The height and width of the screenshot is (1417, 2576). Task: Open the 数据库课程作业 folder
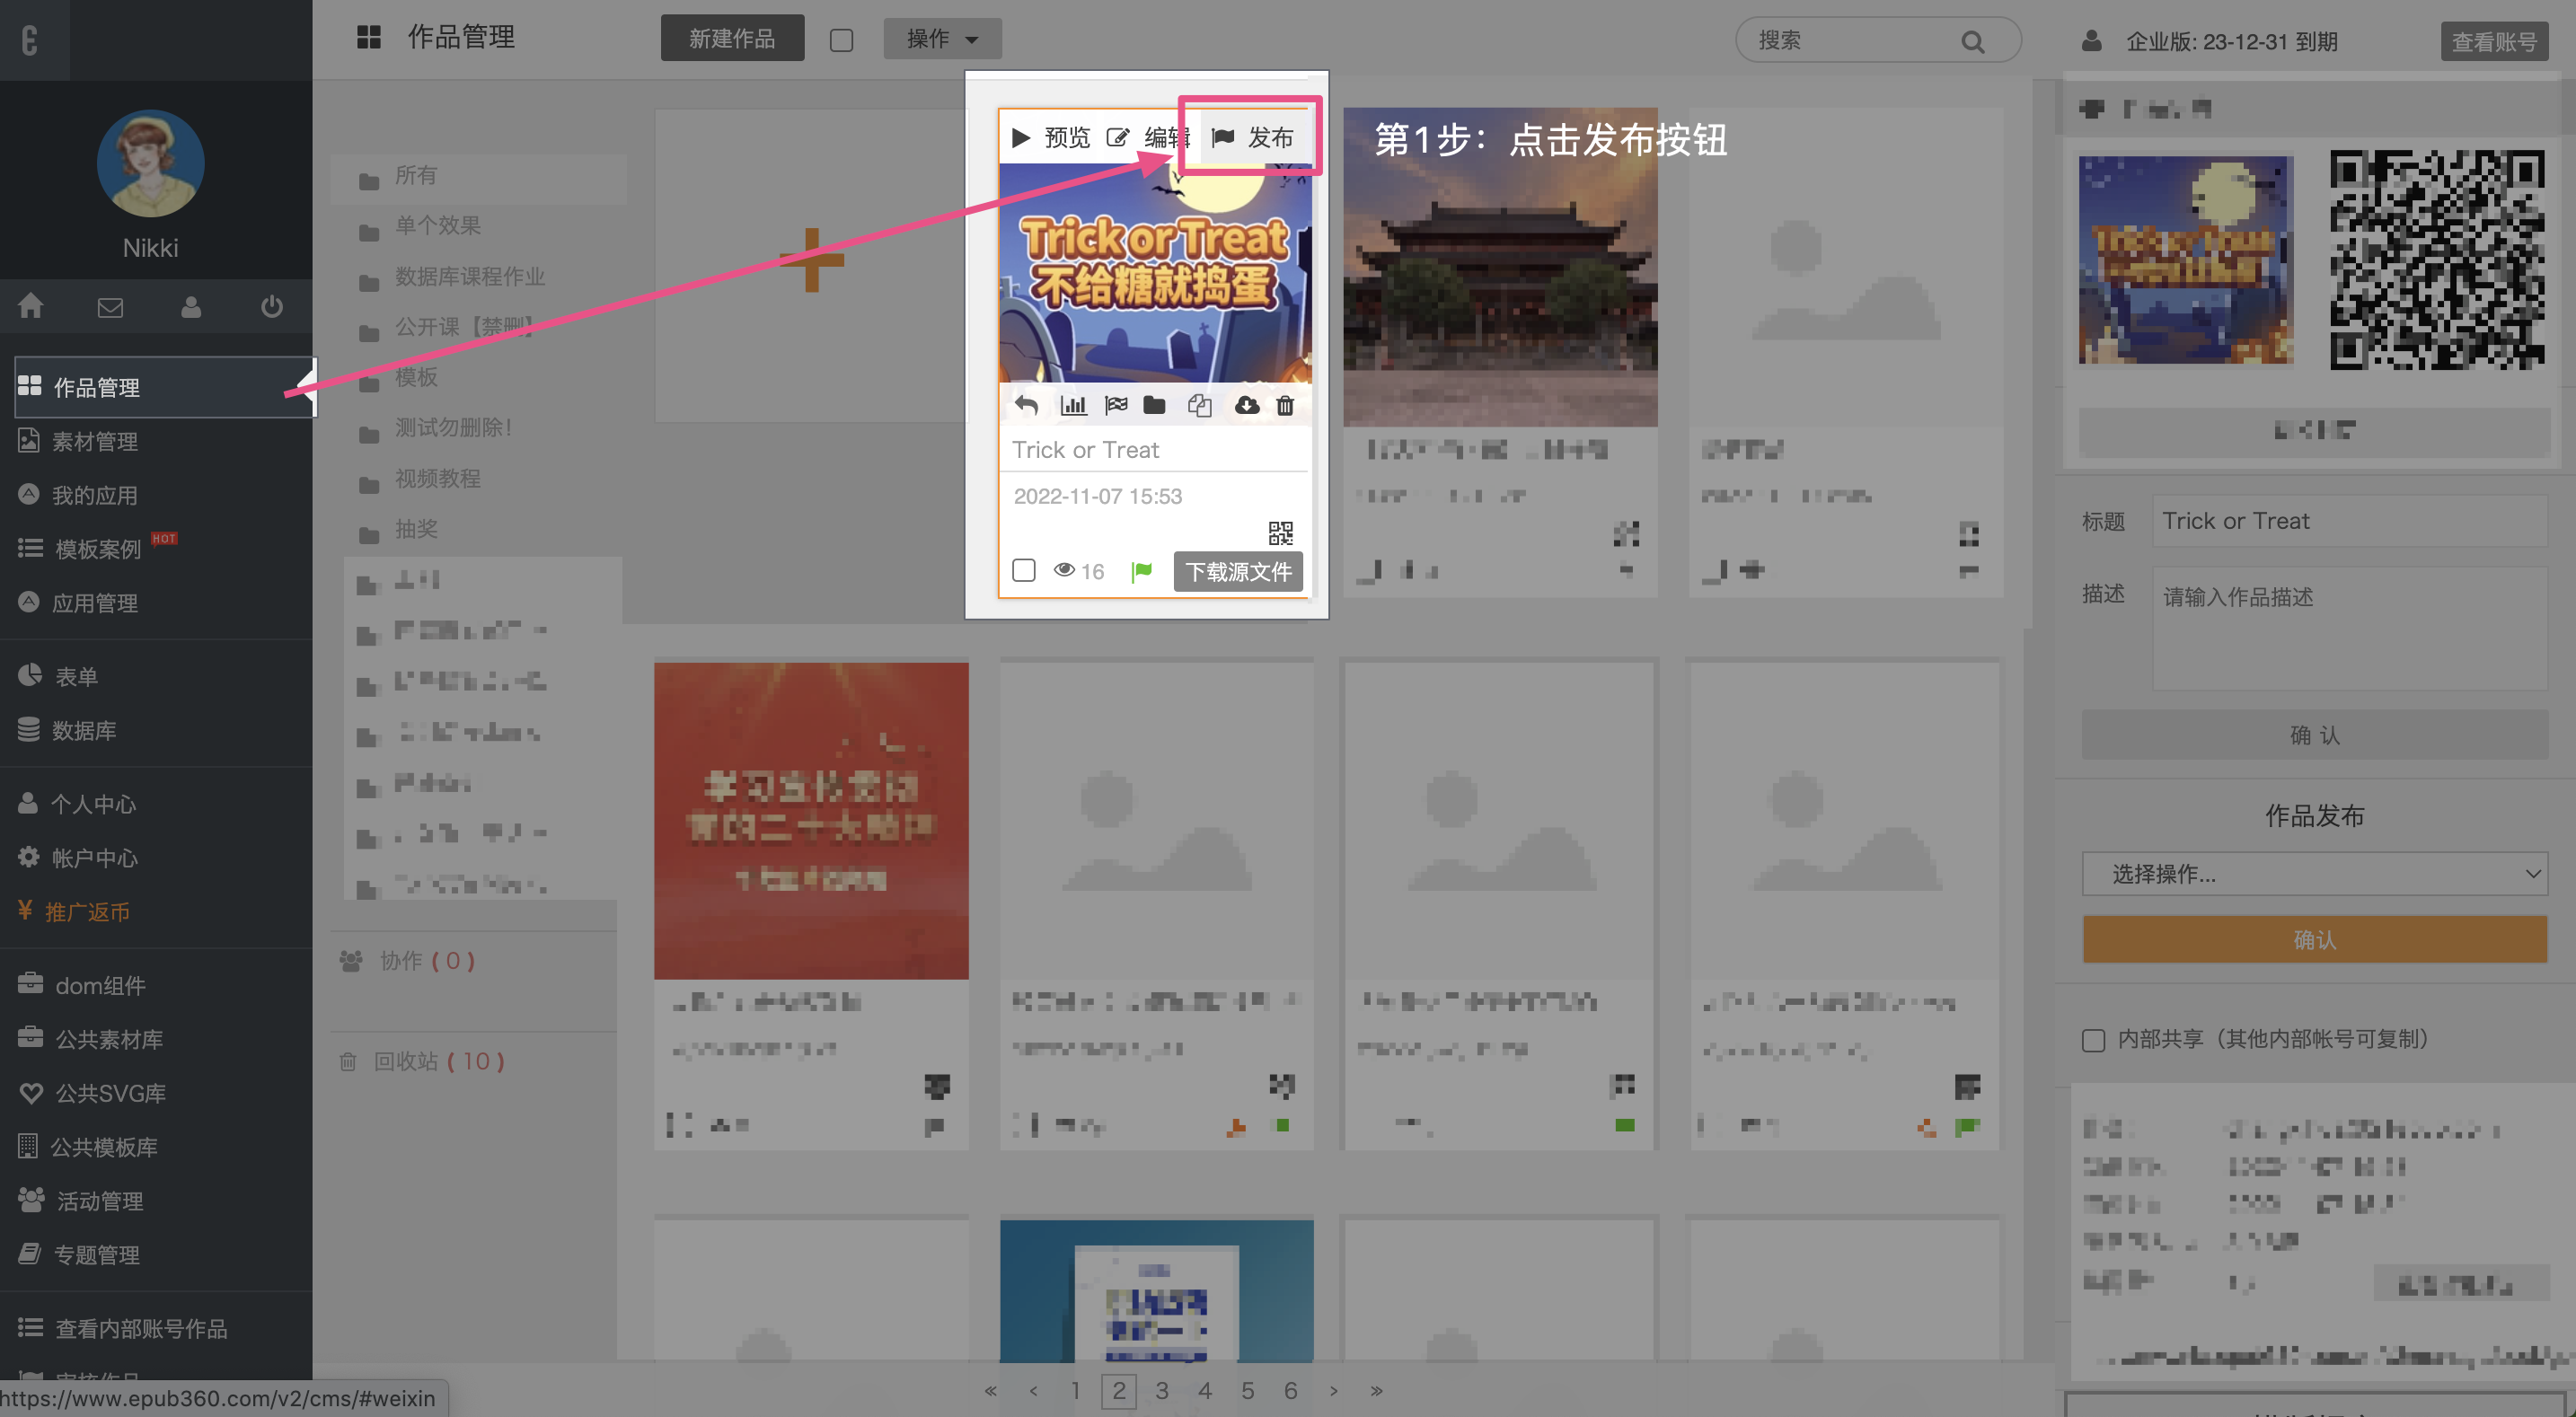click(x=468, y=276)
